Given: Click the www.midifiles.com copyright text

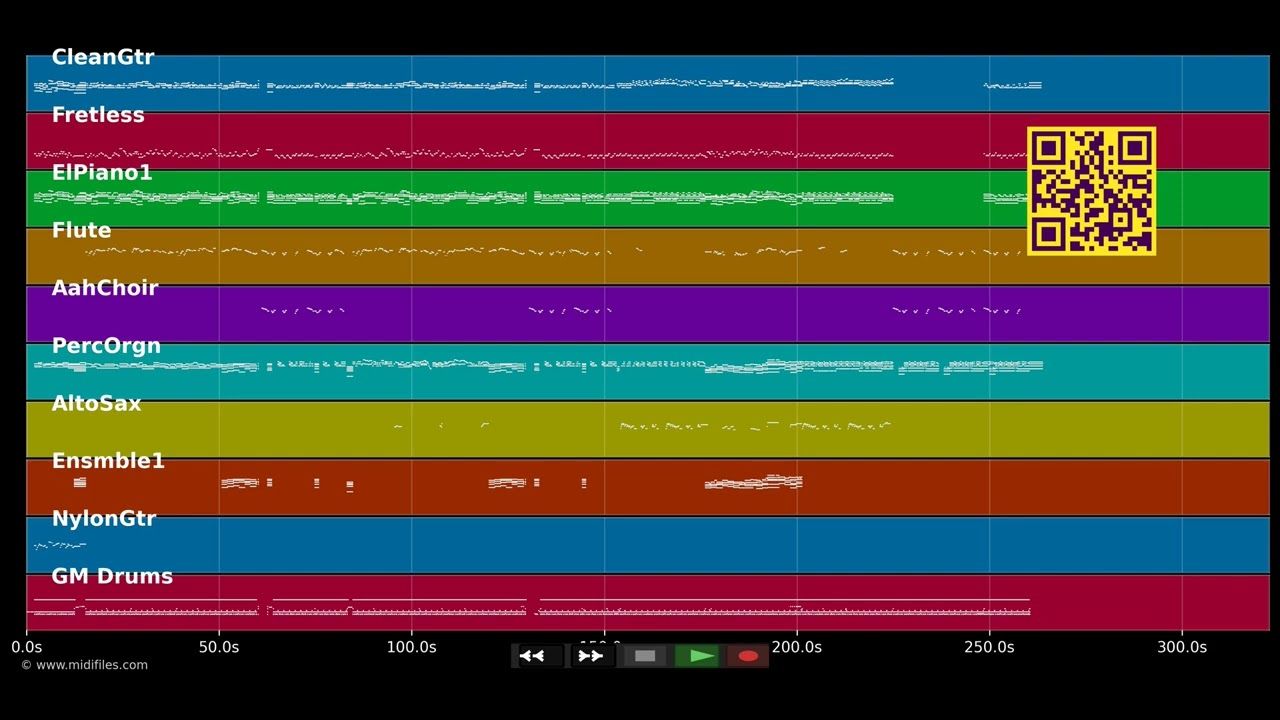Looking at the screenshot, I should point(84,665).
